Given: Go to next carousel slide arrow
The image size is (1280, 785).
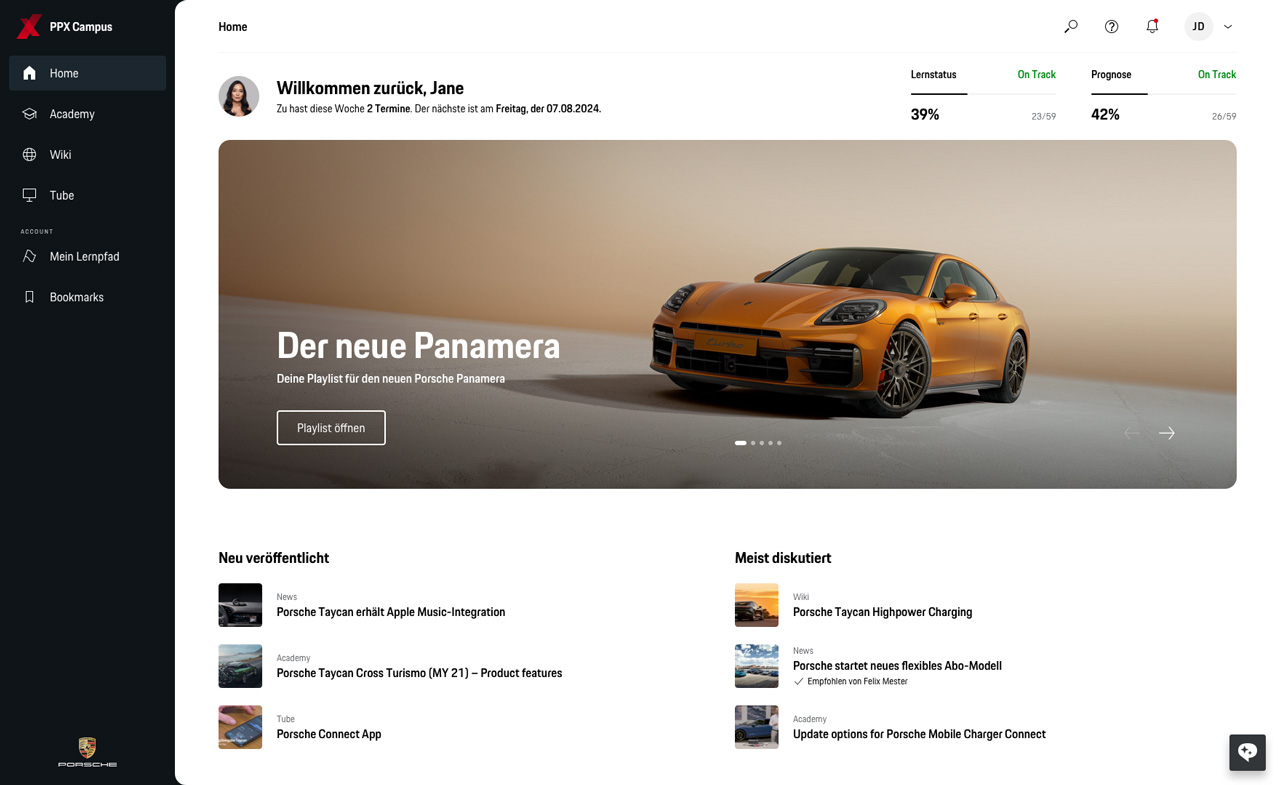Looking at the screenshot, I should (x=1167, y=433).
